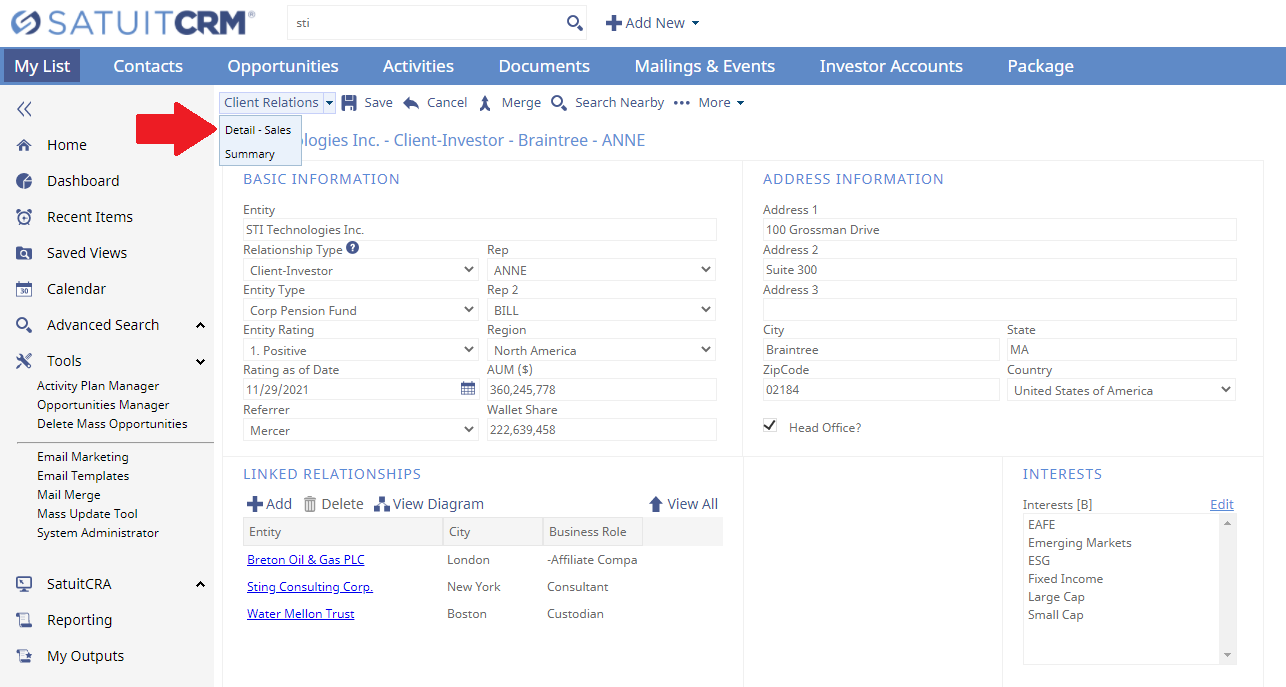The image size is (1286, 687).
Task: Click the Address 1 input field
Action: 1000,230
